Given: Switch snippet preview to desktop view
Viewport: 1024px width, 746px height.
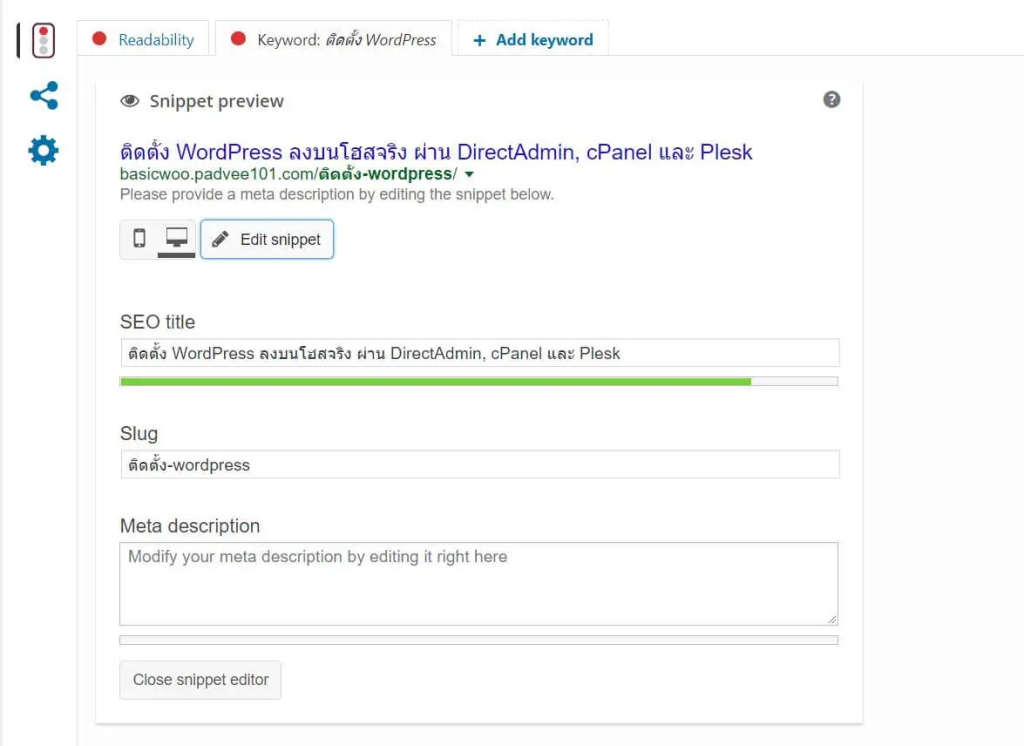Looking at the screenshot, I should (x=177, y=238).
